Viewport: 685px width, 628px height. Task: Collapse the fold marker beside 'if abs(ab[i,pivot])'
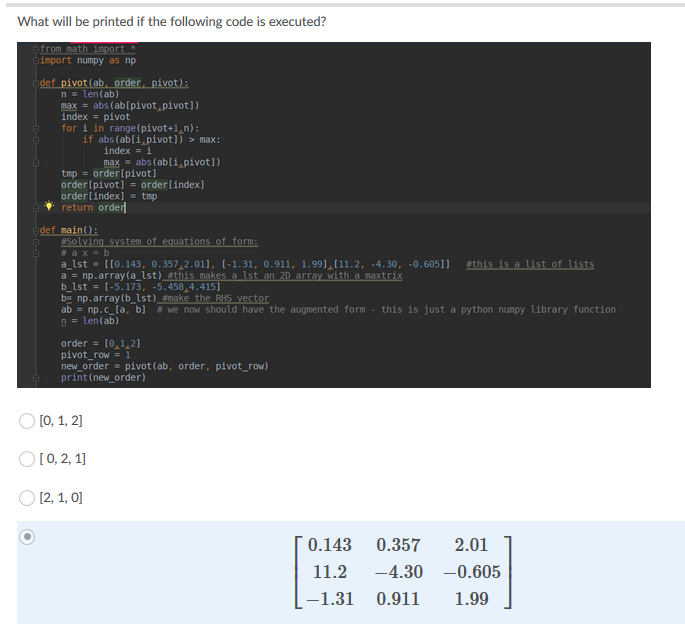(x=36, y=140)
